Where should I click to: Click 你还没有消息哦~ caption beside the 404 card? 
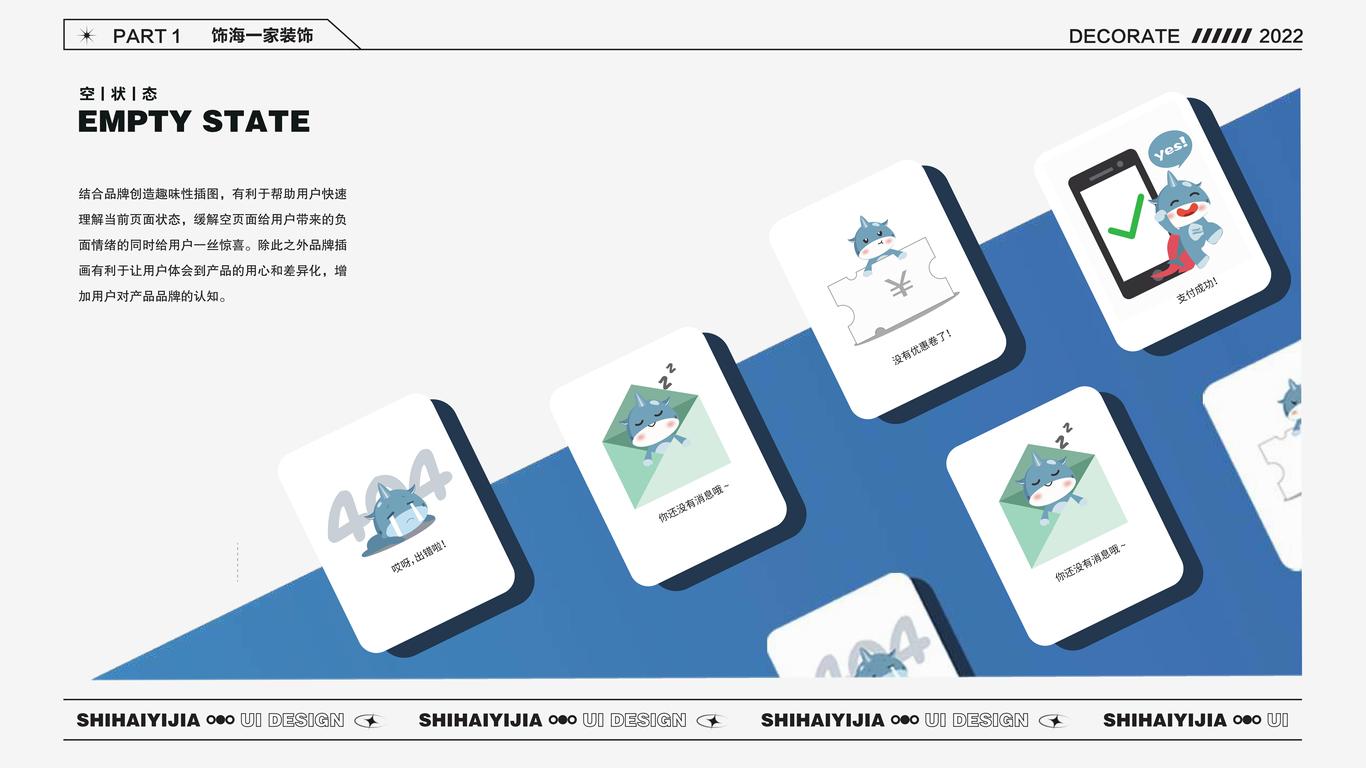tap(694, 503)
